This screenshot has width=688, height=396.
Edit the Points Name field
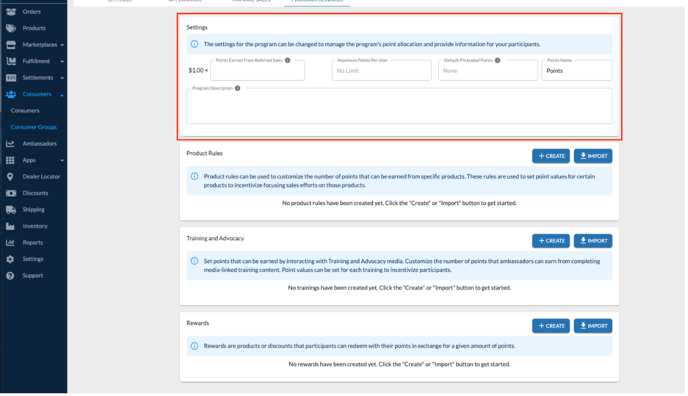[x=577, y=71]
